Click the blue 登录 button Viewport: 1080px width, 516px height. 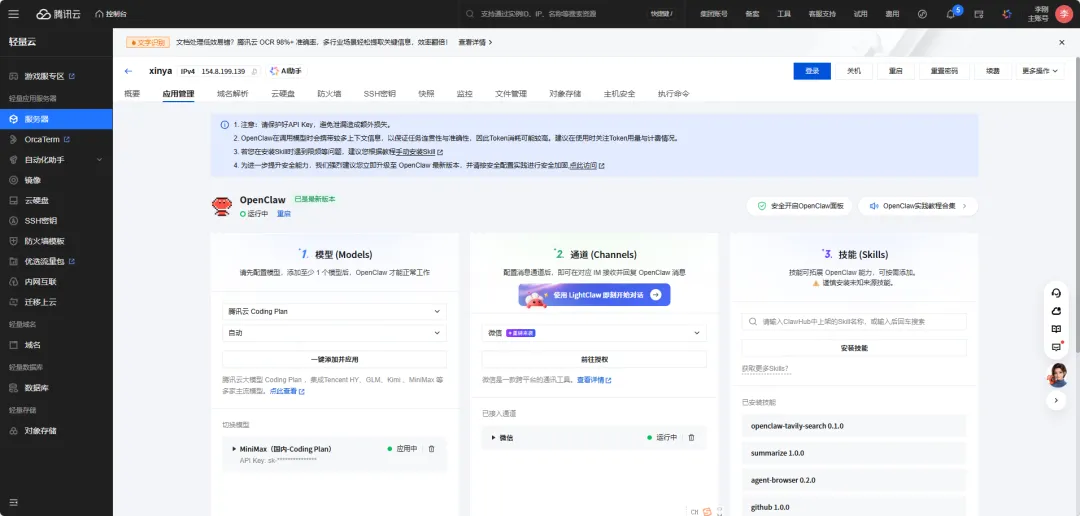[812, 71]
